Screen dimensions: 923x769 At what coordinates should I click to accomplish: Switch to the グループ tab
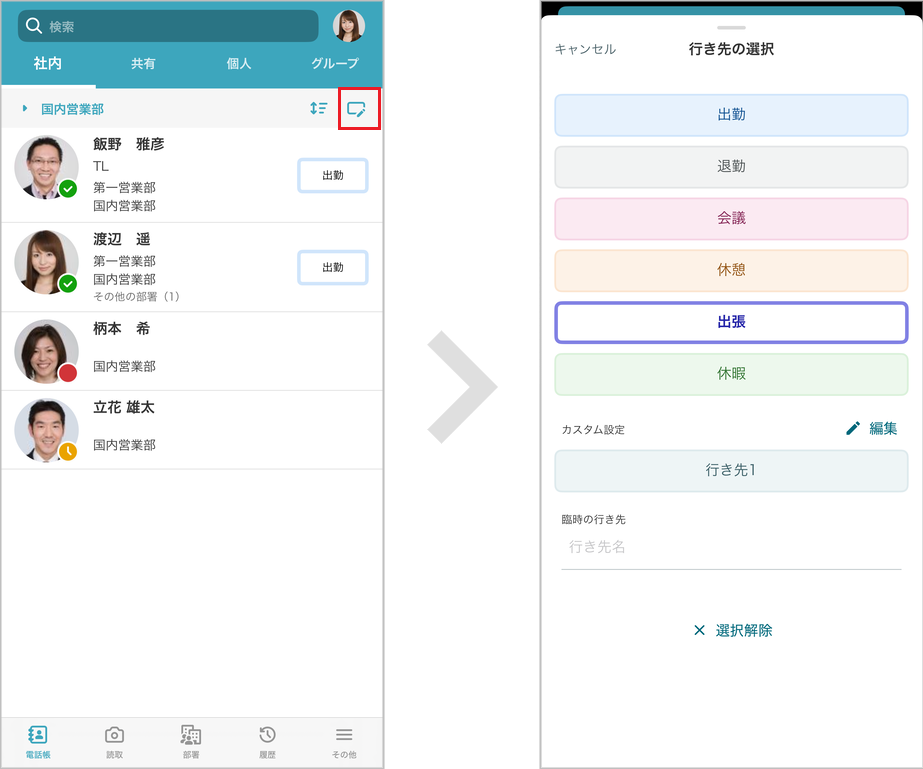tap(334, 63)
